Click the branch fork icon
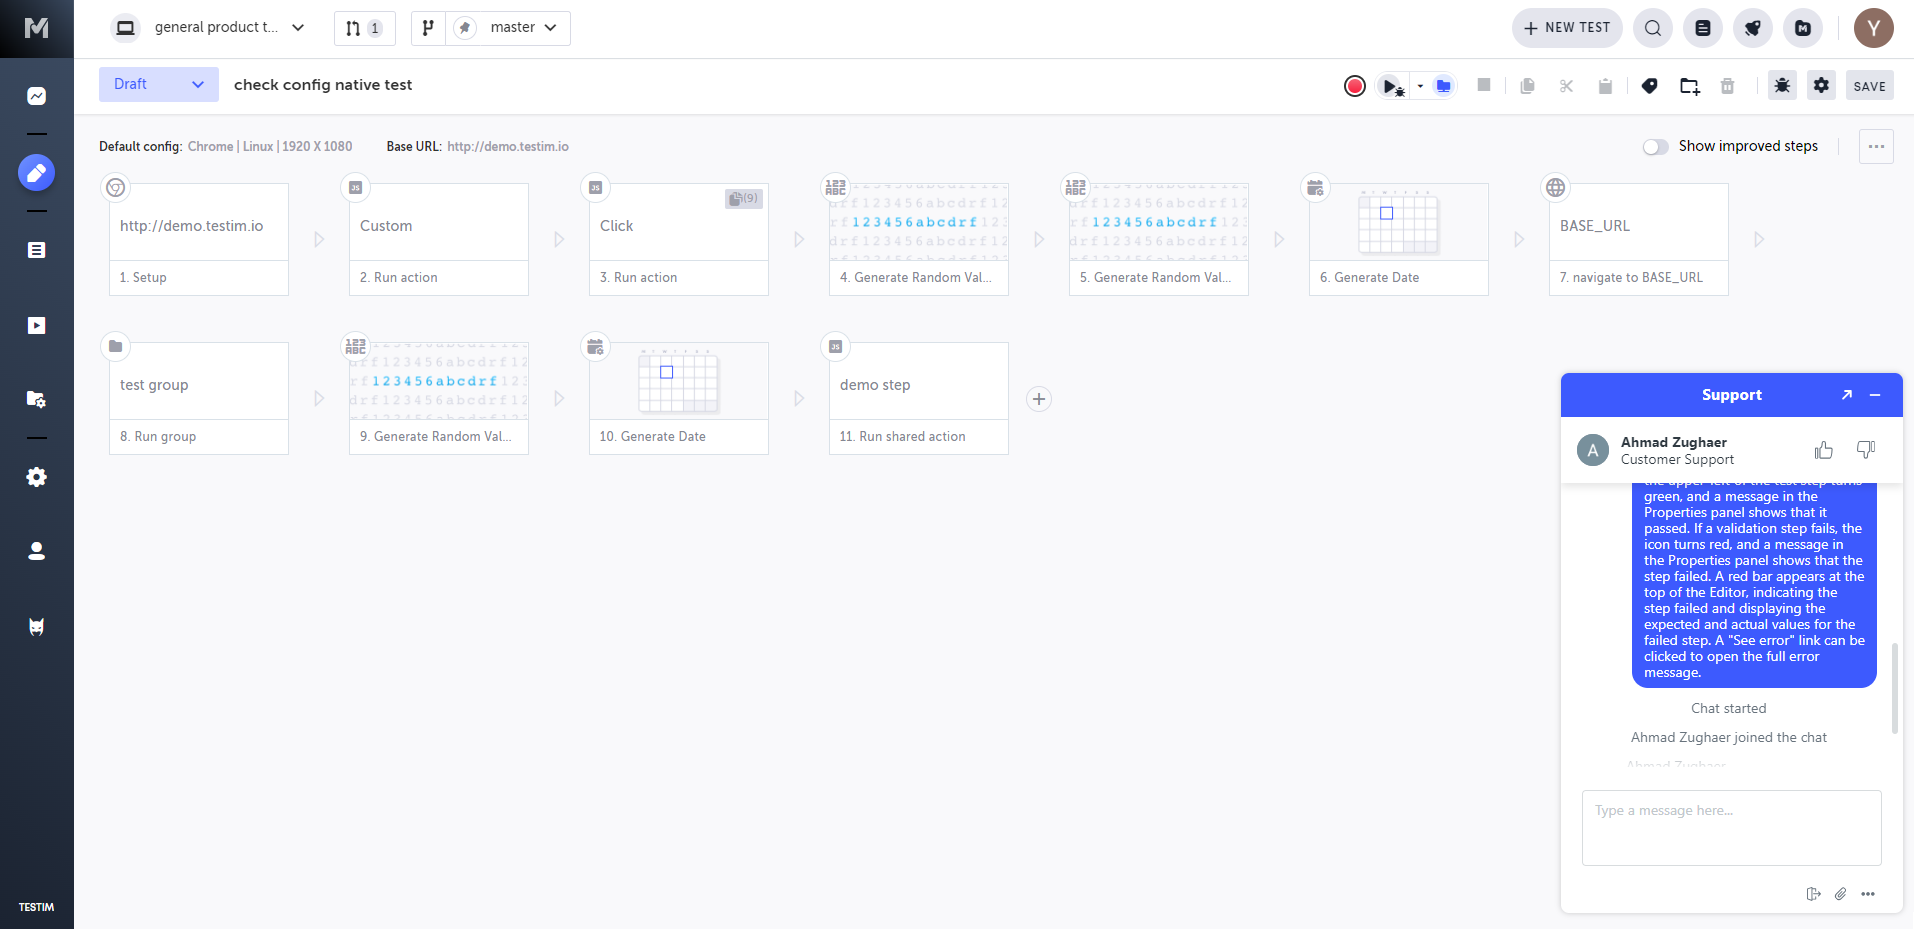This screenshot has height=929, width=1914. 428,28
